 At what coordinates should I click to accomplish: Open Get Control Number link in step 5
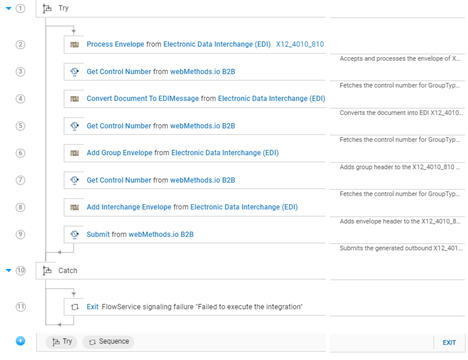[x=119, y=126]
